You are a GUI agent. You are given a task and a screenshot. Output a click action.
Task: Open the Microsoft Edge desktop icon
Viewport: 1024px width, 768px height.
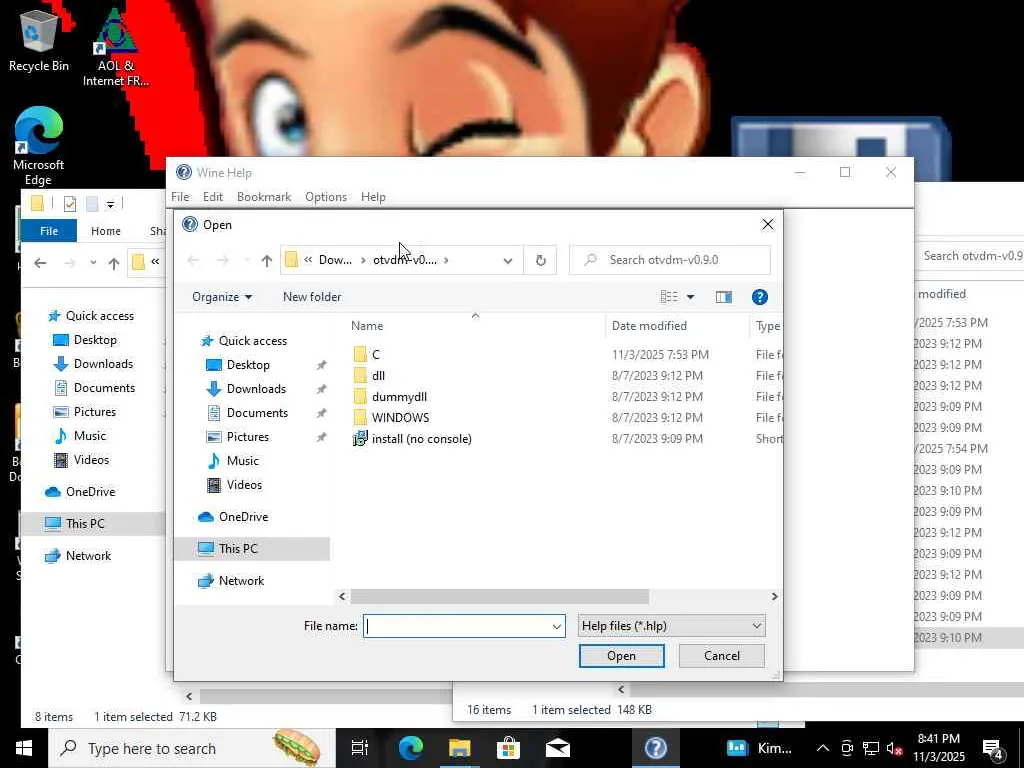[x=39, y=147]
